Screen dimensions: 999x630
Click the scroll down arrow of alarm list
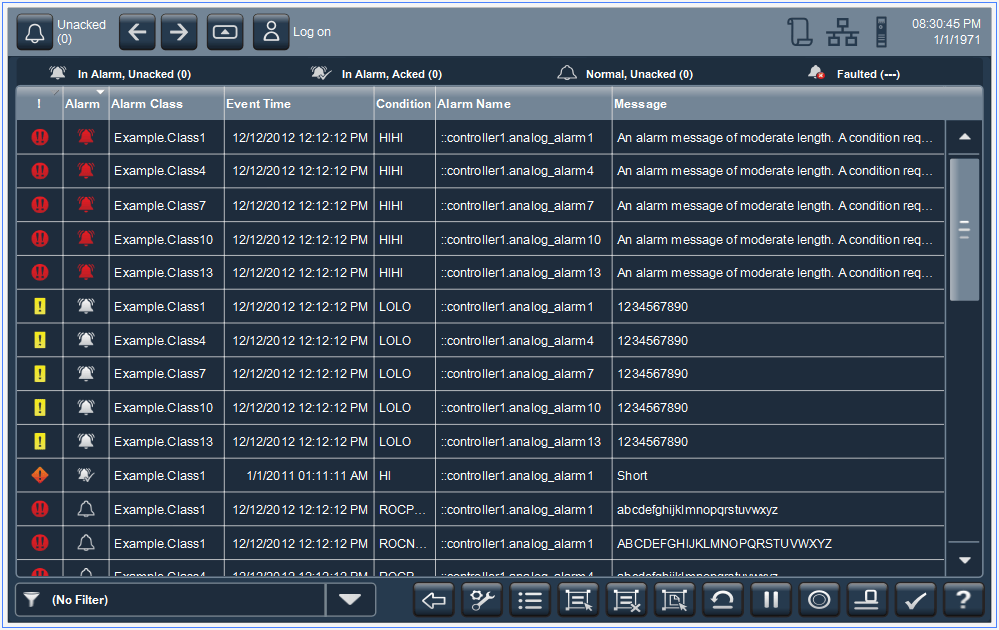[x=965, y=560]
